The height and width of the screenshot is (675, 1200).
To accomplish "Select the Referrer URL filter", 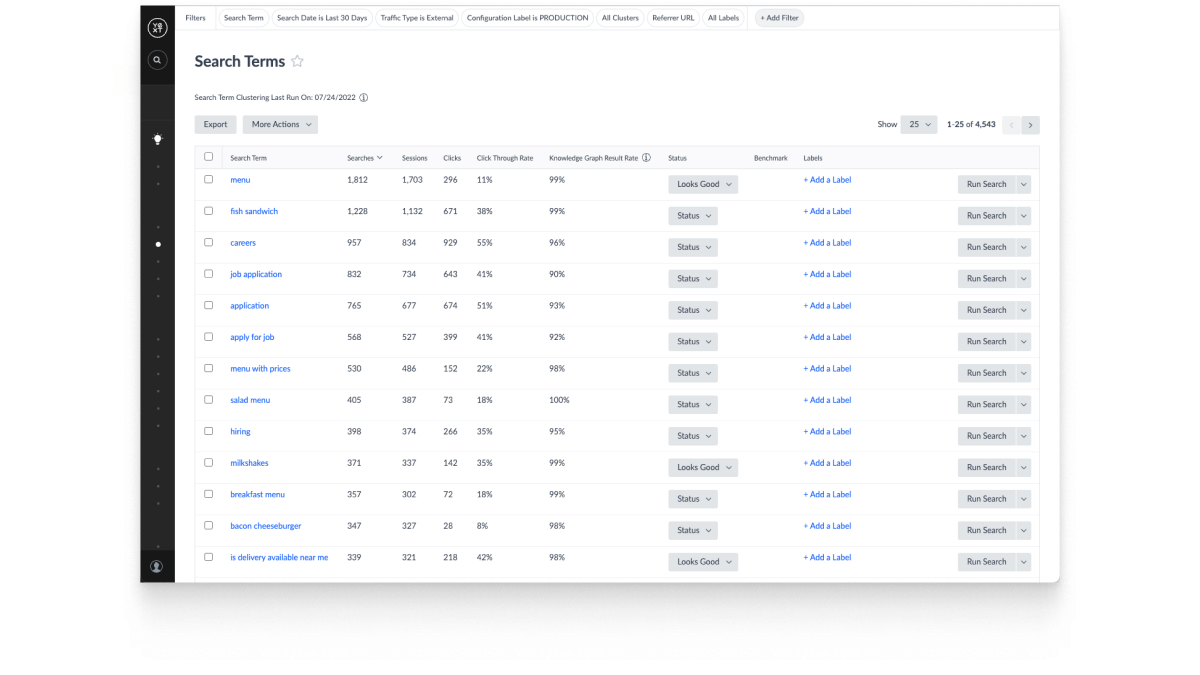I will 672,18.
